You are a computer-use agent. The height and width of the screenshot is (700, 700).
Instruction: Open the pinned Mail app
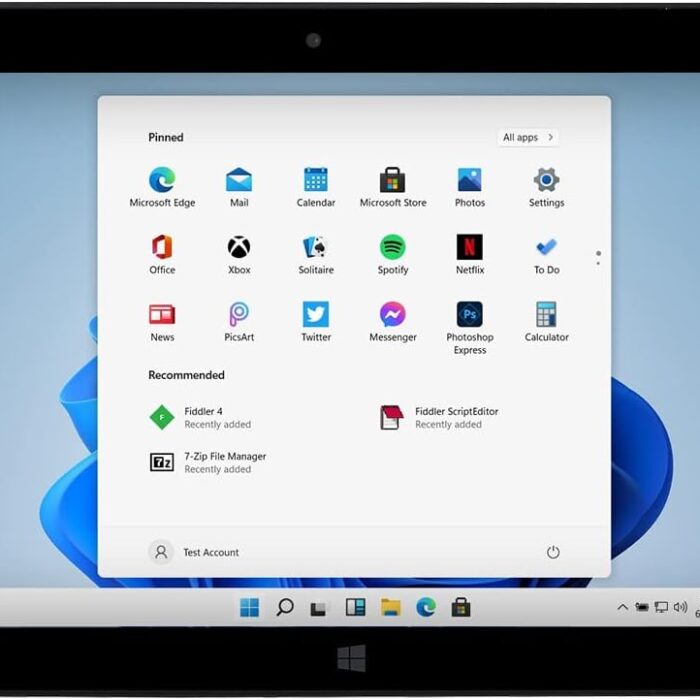pyautogui.click(x=239, y=187)
